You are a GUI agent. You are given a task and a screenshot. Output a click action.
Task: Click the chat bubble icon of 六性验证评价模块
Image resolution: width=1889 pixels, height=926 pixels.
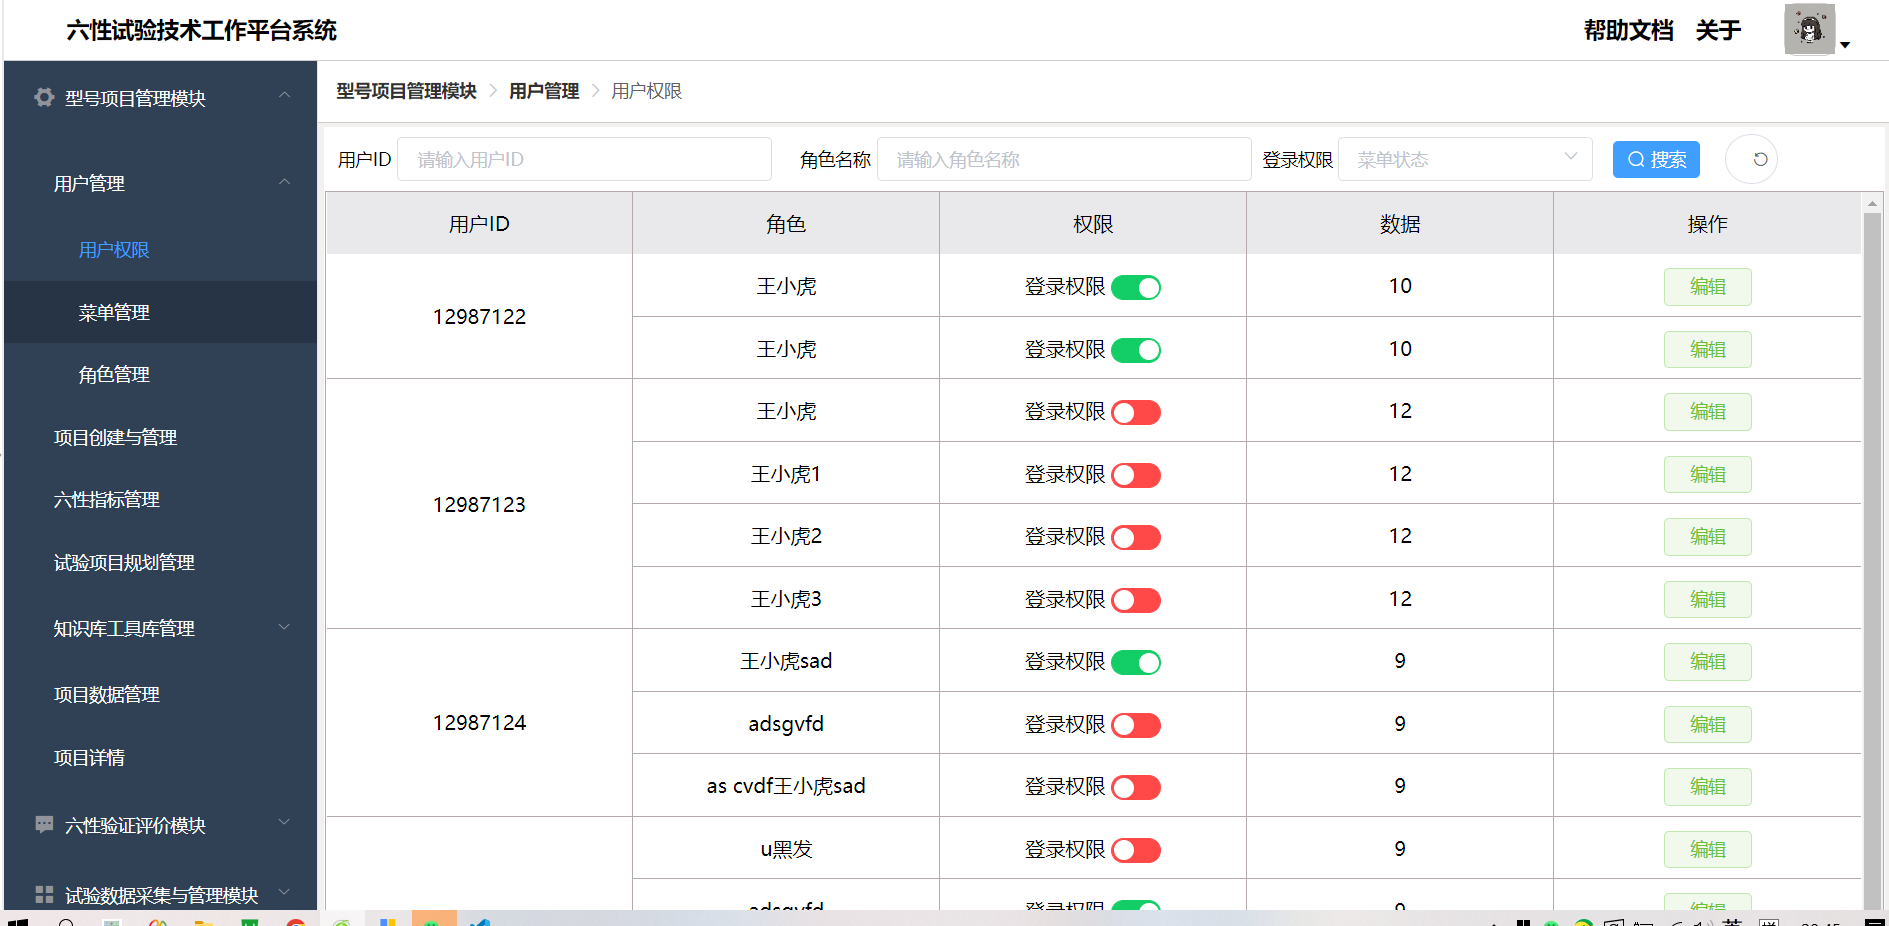click(44, 825)
